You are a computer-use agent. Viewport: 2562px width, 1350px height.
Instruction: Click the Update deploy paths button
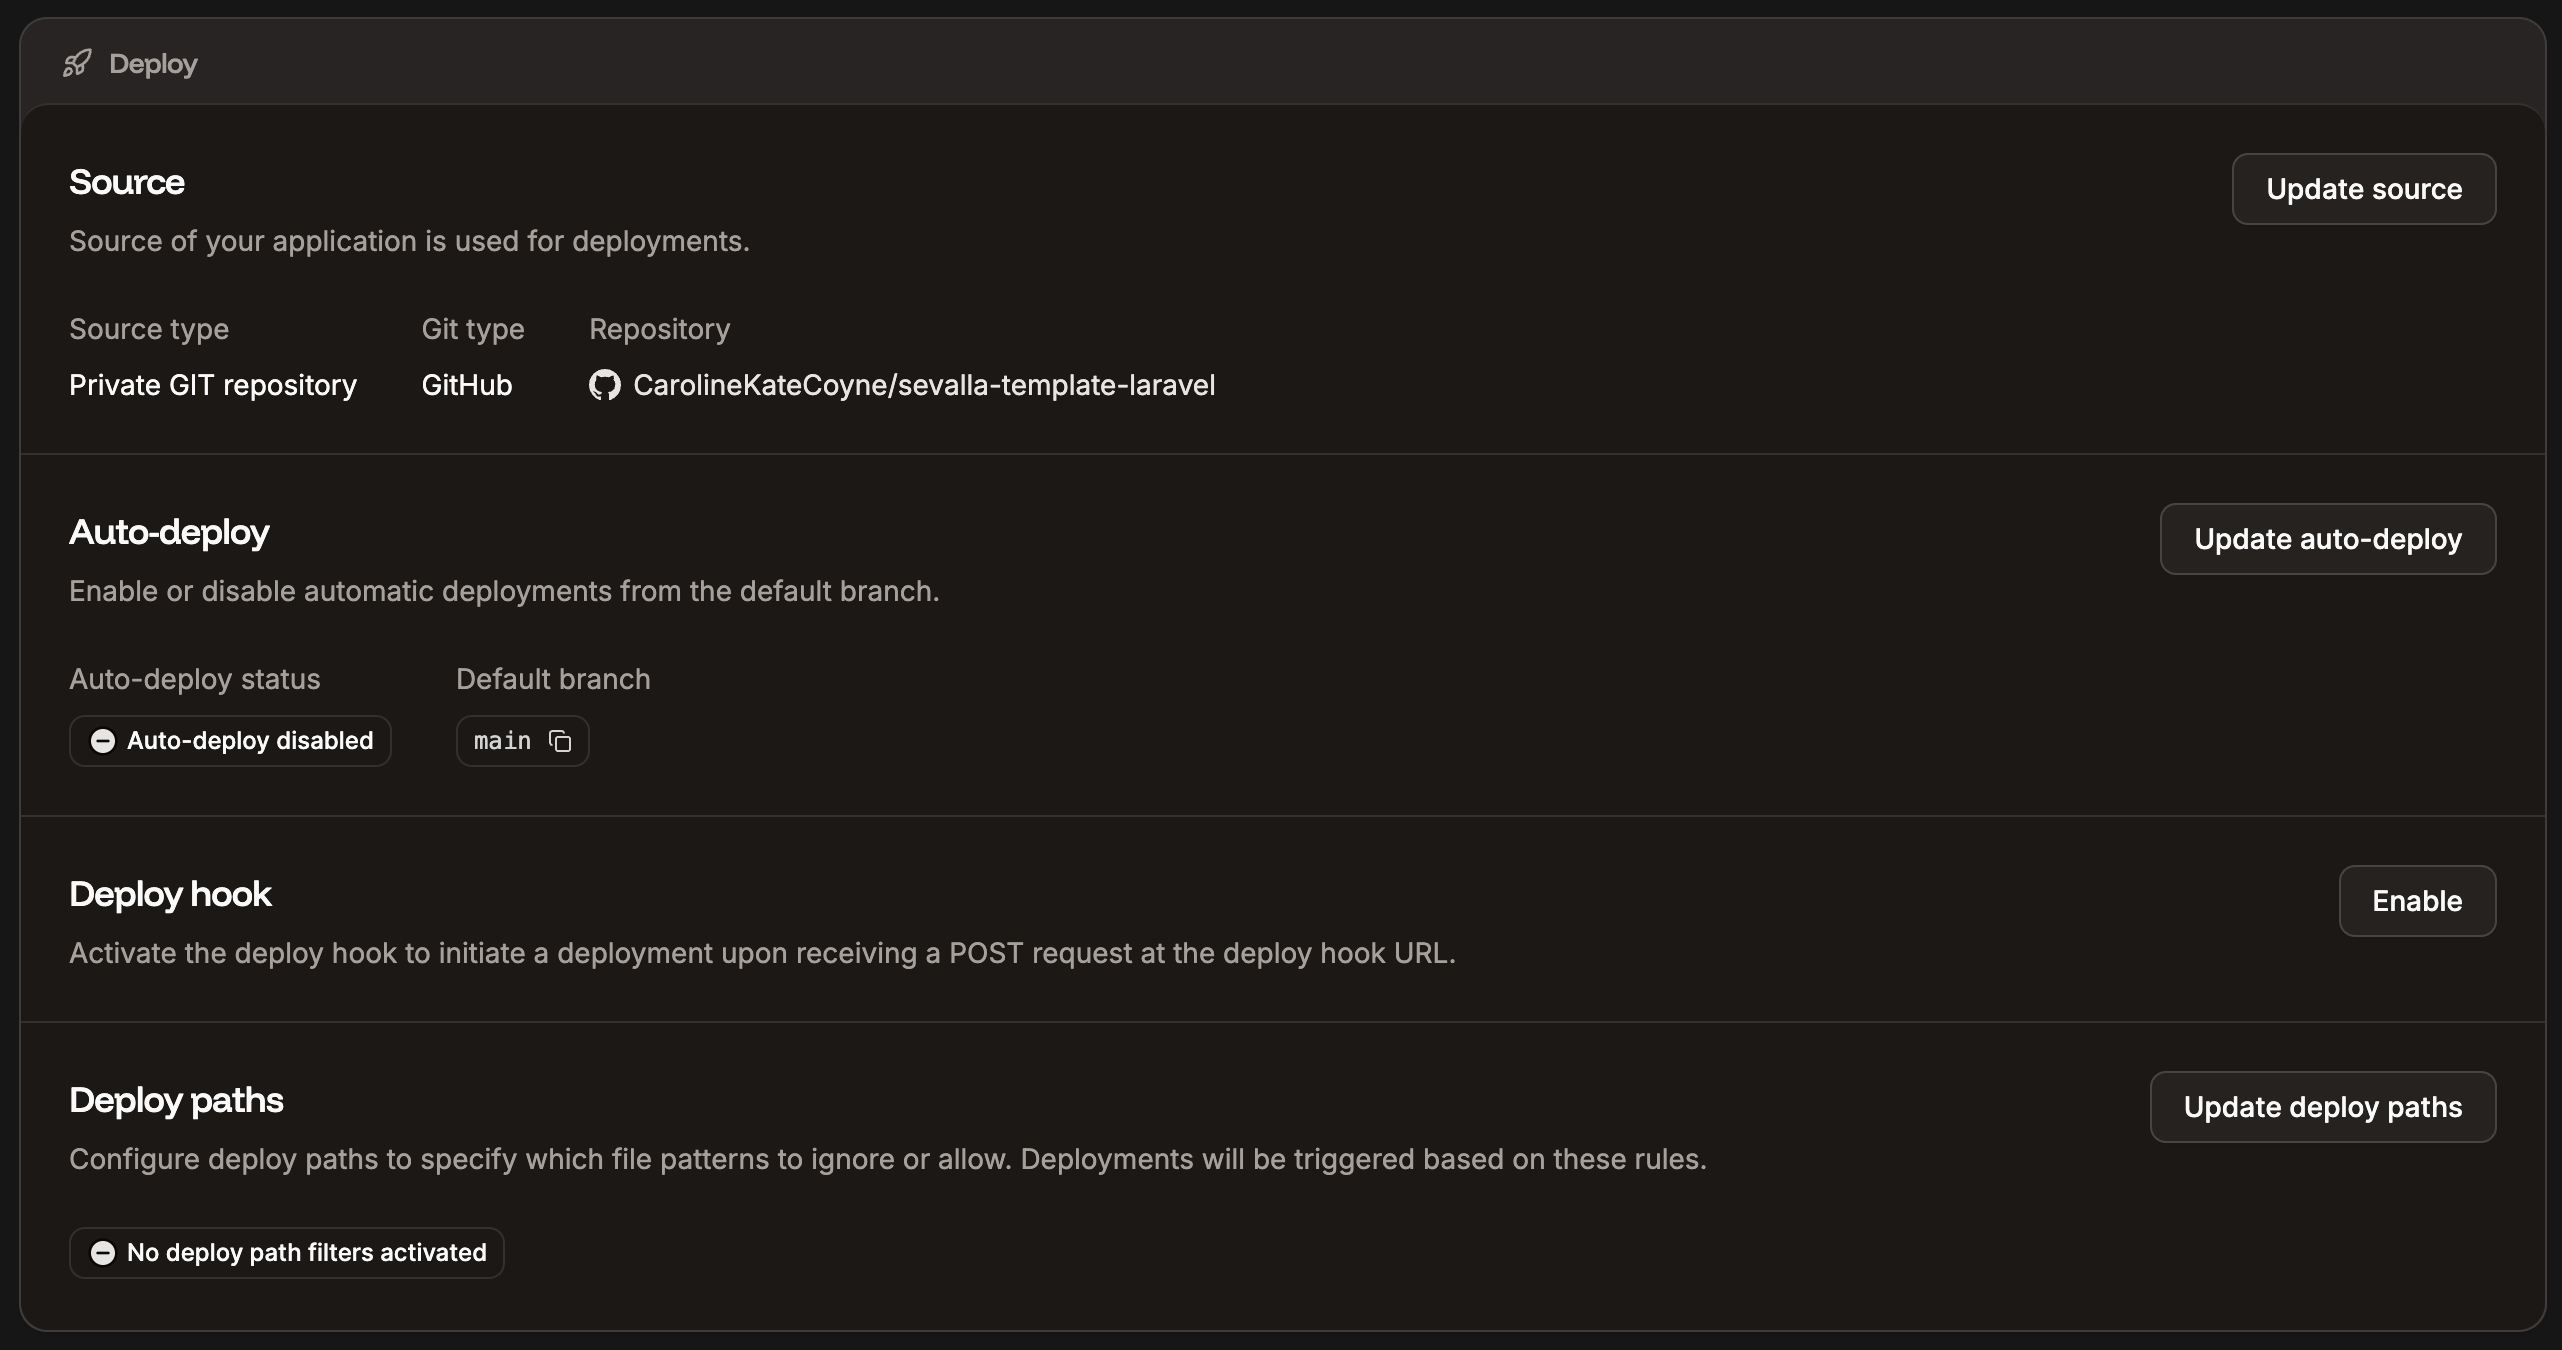coord(2322,1106)
